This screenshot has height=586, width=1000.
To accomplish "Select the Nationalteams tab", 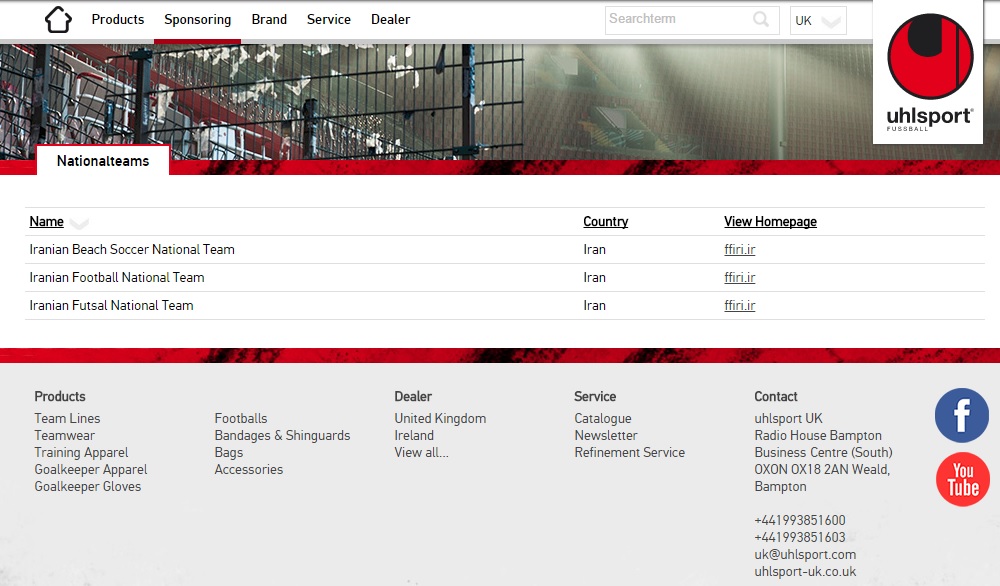I will tap(103, 161).
